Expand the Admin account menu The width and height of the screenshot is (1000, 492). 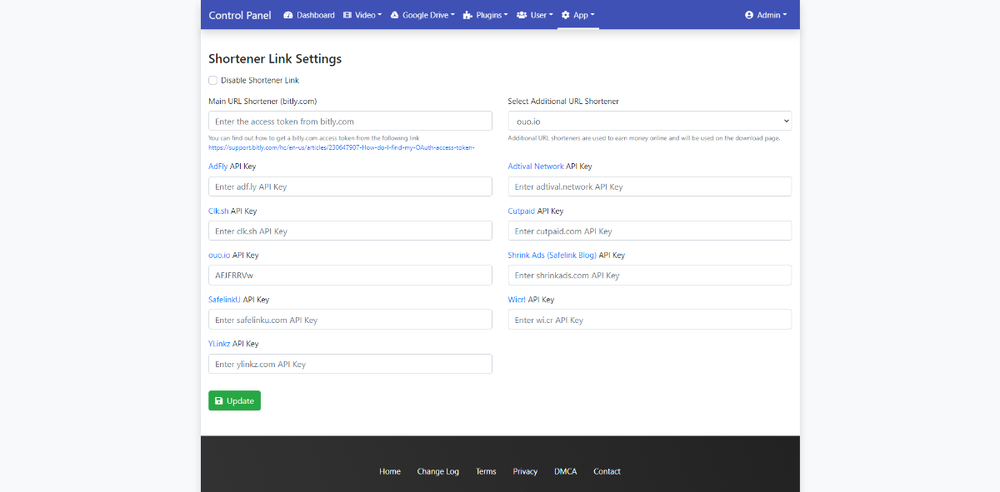(767, 15)
